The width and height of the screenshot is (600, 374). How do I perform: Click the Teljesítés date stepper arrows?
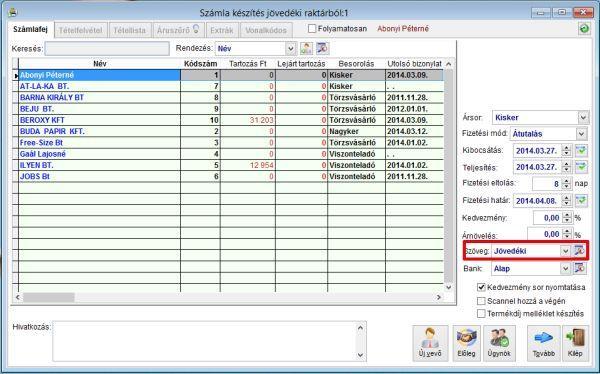[567, 167]
